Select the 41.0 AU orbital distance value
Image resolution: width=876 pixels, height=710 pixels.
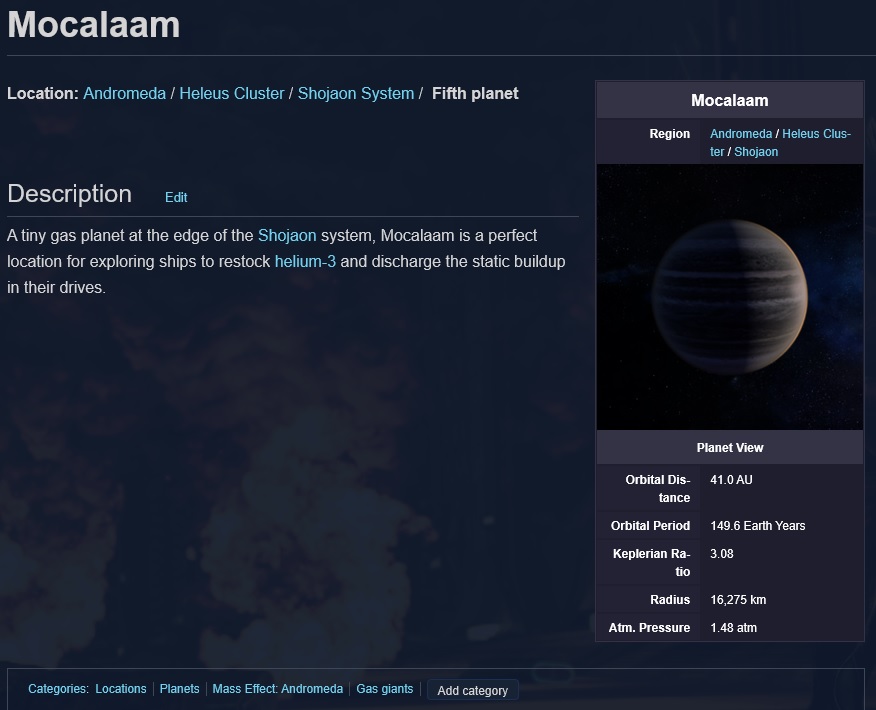tap(731, 480)
